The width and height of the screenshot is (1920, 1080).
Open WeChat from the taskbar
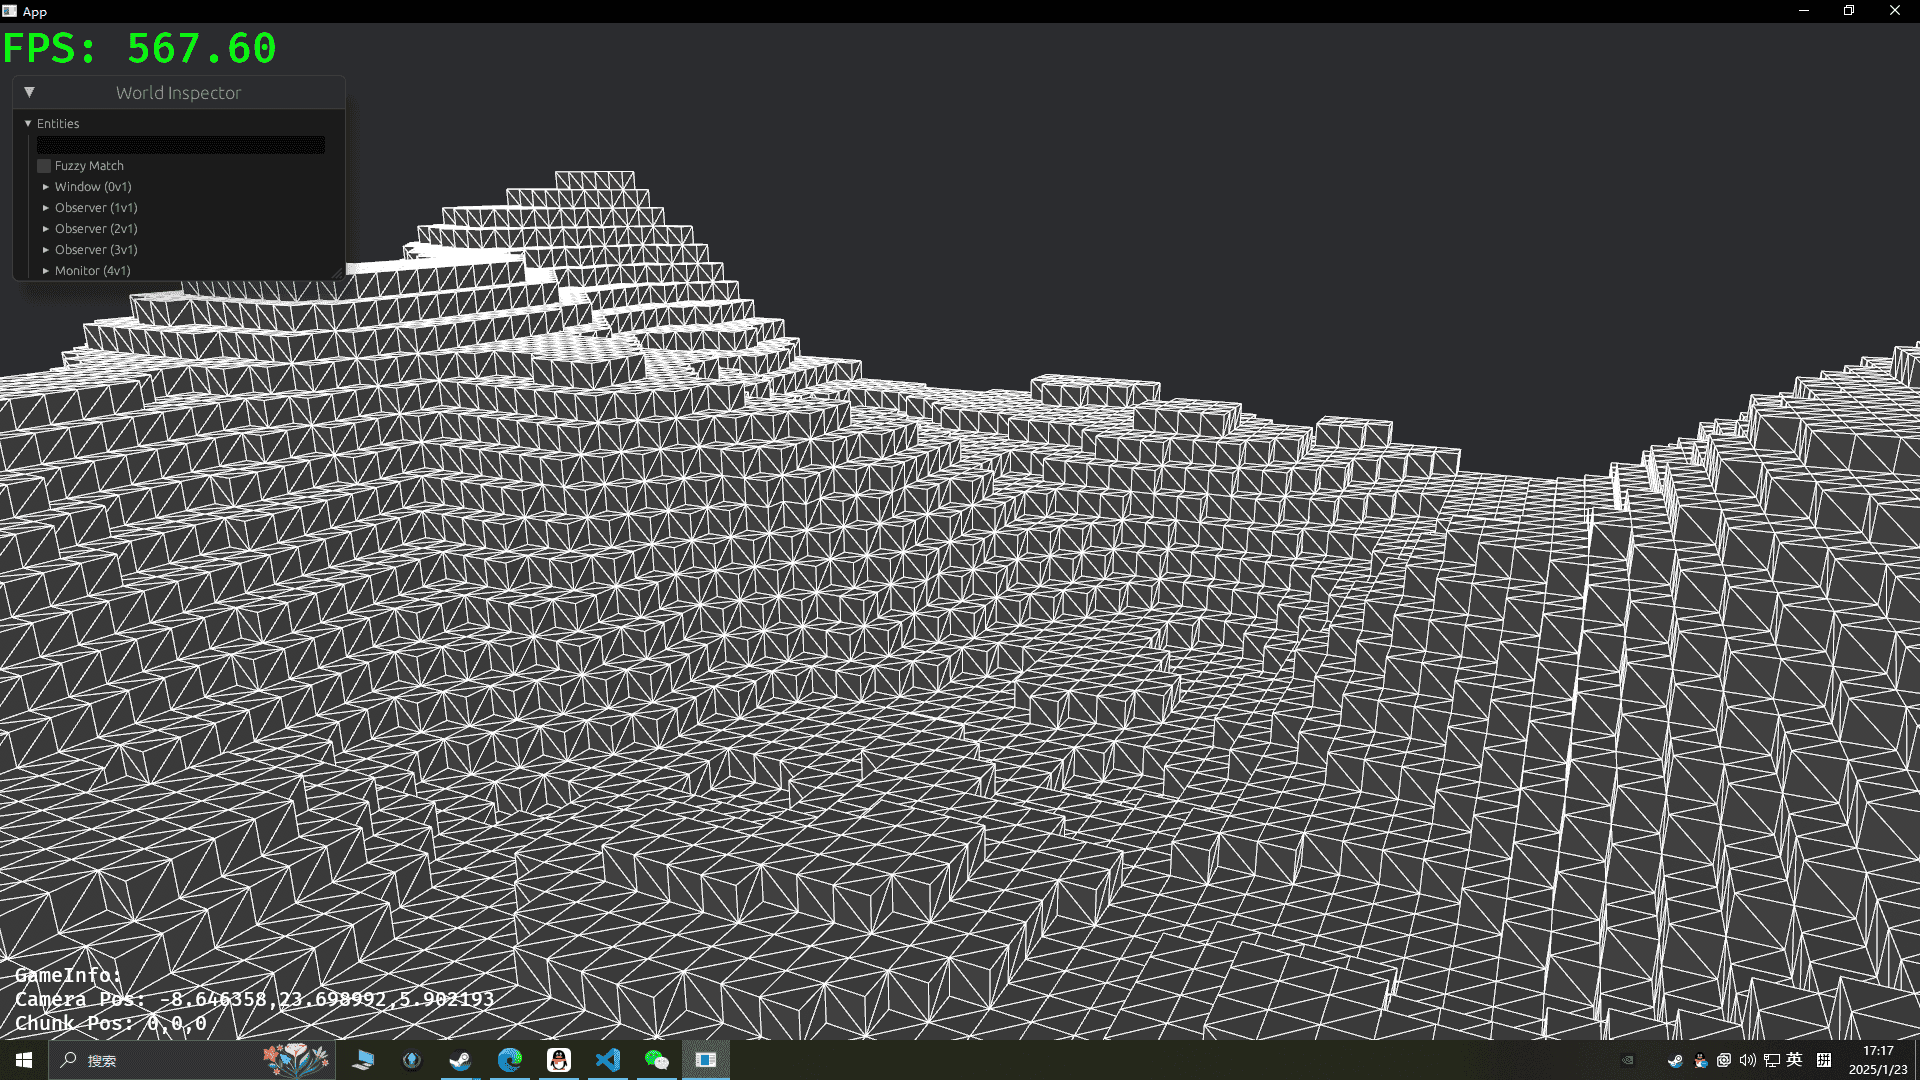coord(657,1060)
